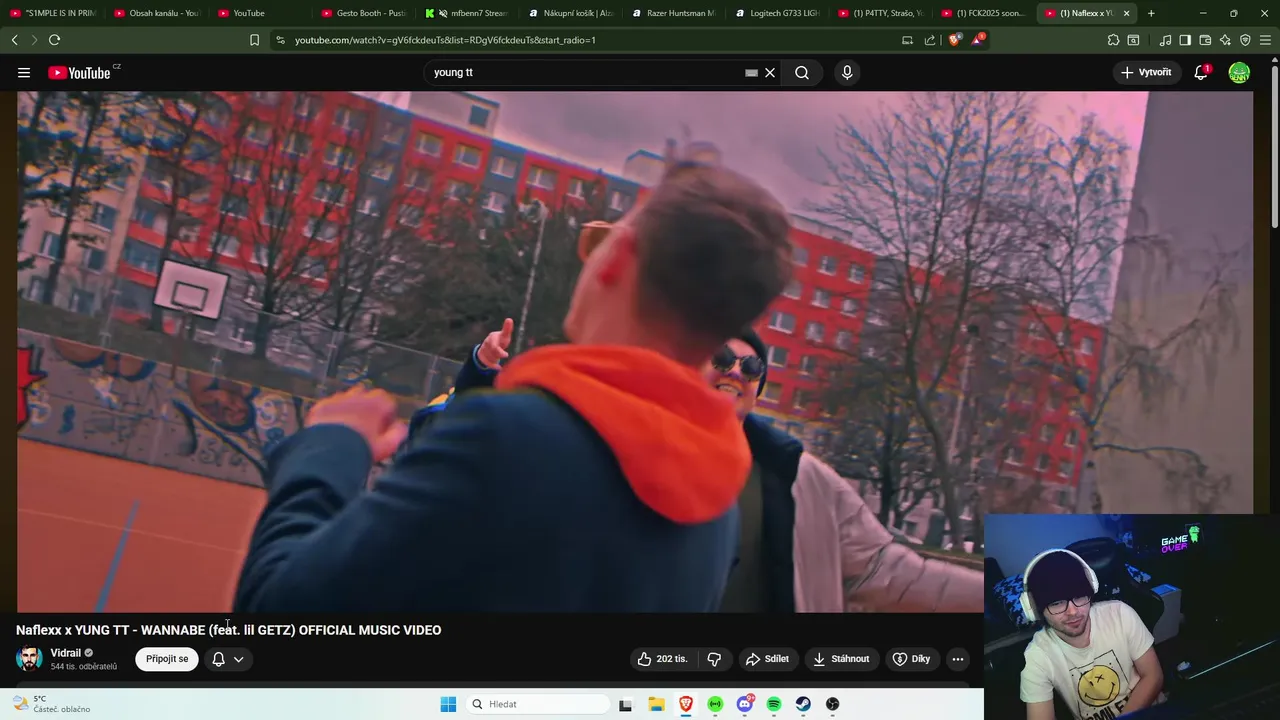Open more actions three-dot menu
The image size is (1280, 720).
[958, 659]
